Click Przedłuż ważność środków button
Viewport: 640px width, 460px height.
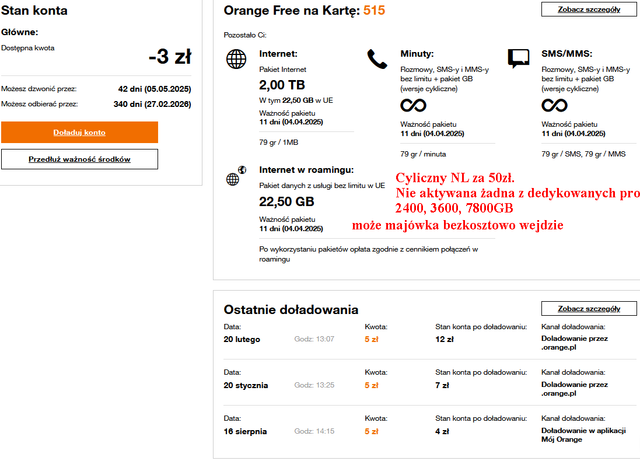[x=79, y=159]
